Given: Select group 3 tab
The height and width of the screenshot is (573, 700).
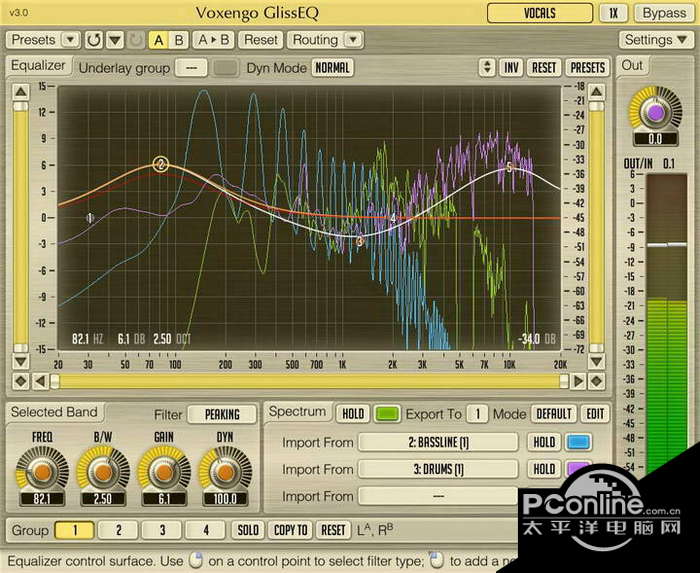Looking at the screenshot, I should pyautogui.click(x=161, y=530).
